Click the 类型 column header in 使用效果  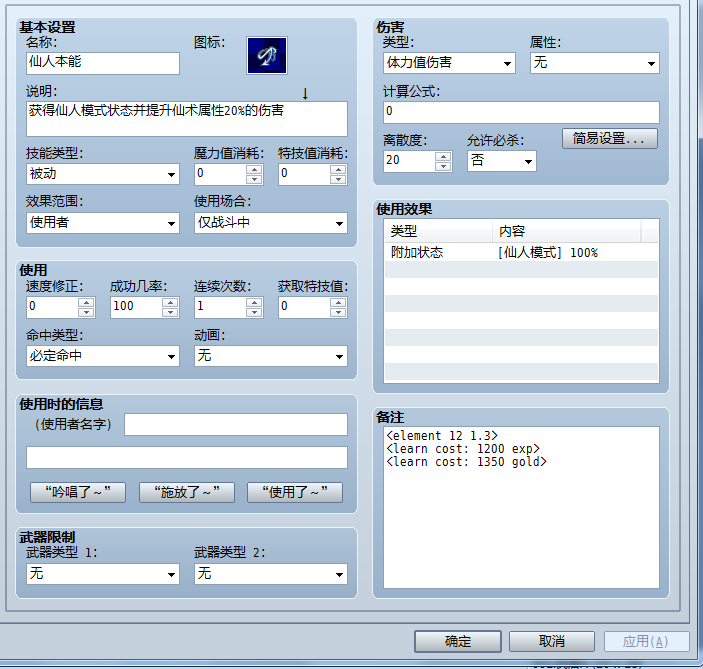click(x=438, y=231)
